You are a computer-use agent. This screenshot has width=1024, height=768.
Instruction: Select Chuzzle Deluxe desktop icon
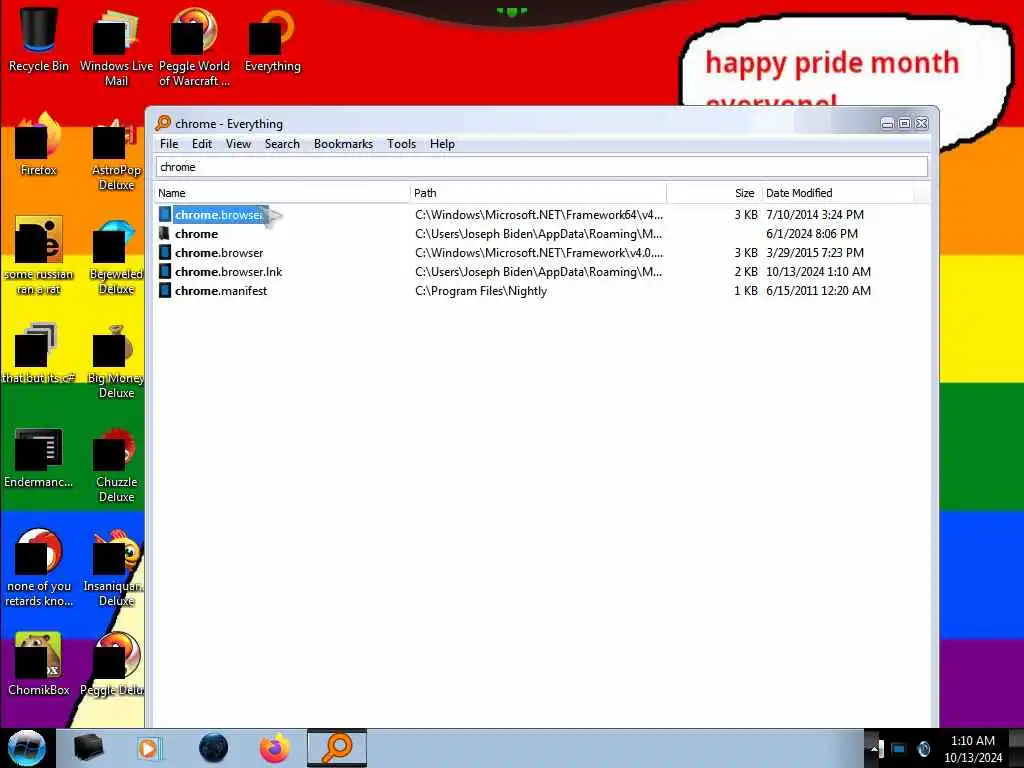116,464
